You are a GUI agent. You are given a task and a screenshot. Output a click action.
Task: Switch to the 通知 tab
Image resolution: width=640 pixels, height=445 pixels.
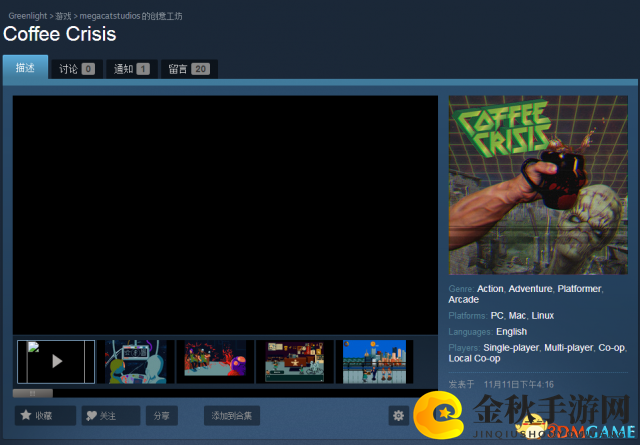click(131, 69)
